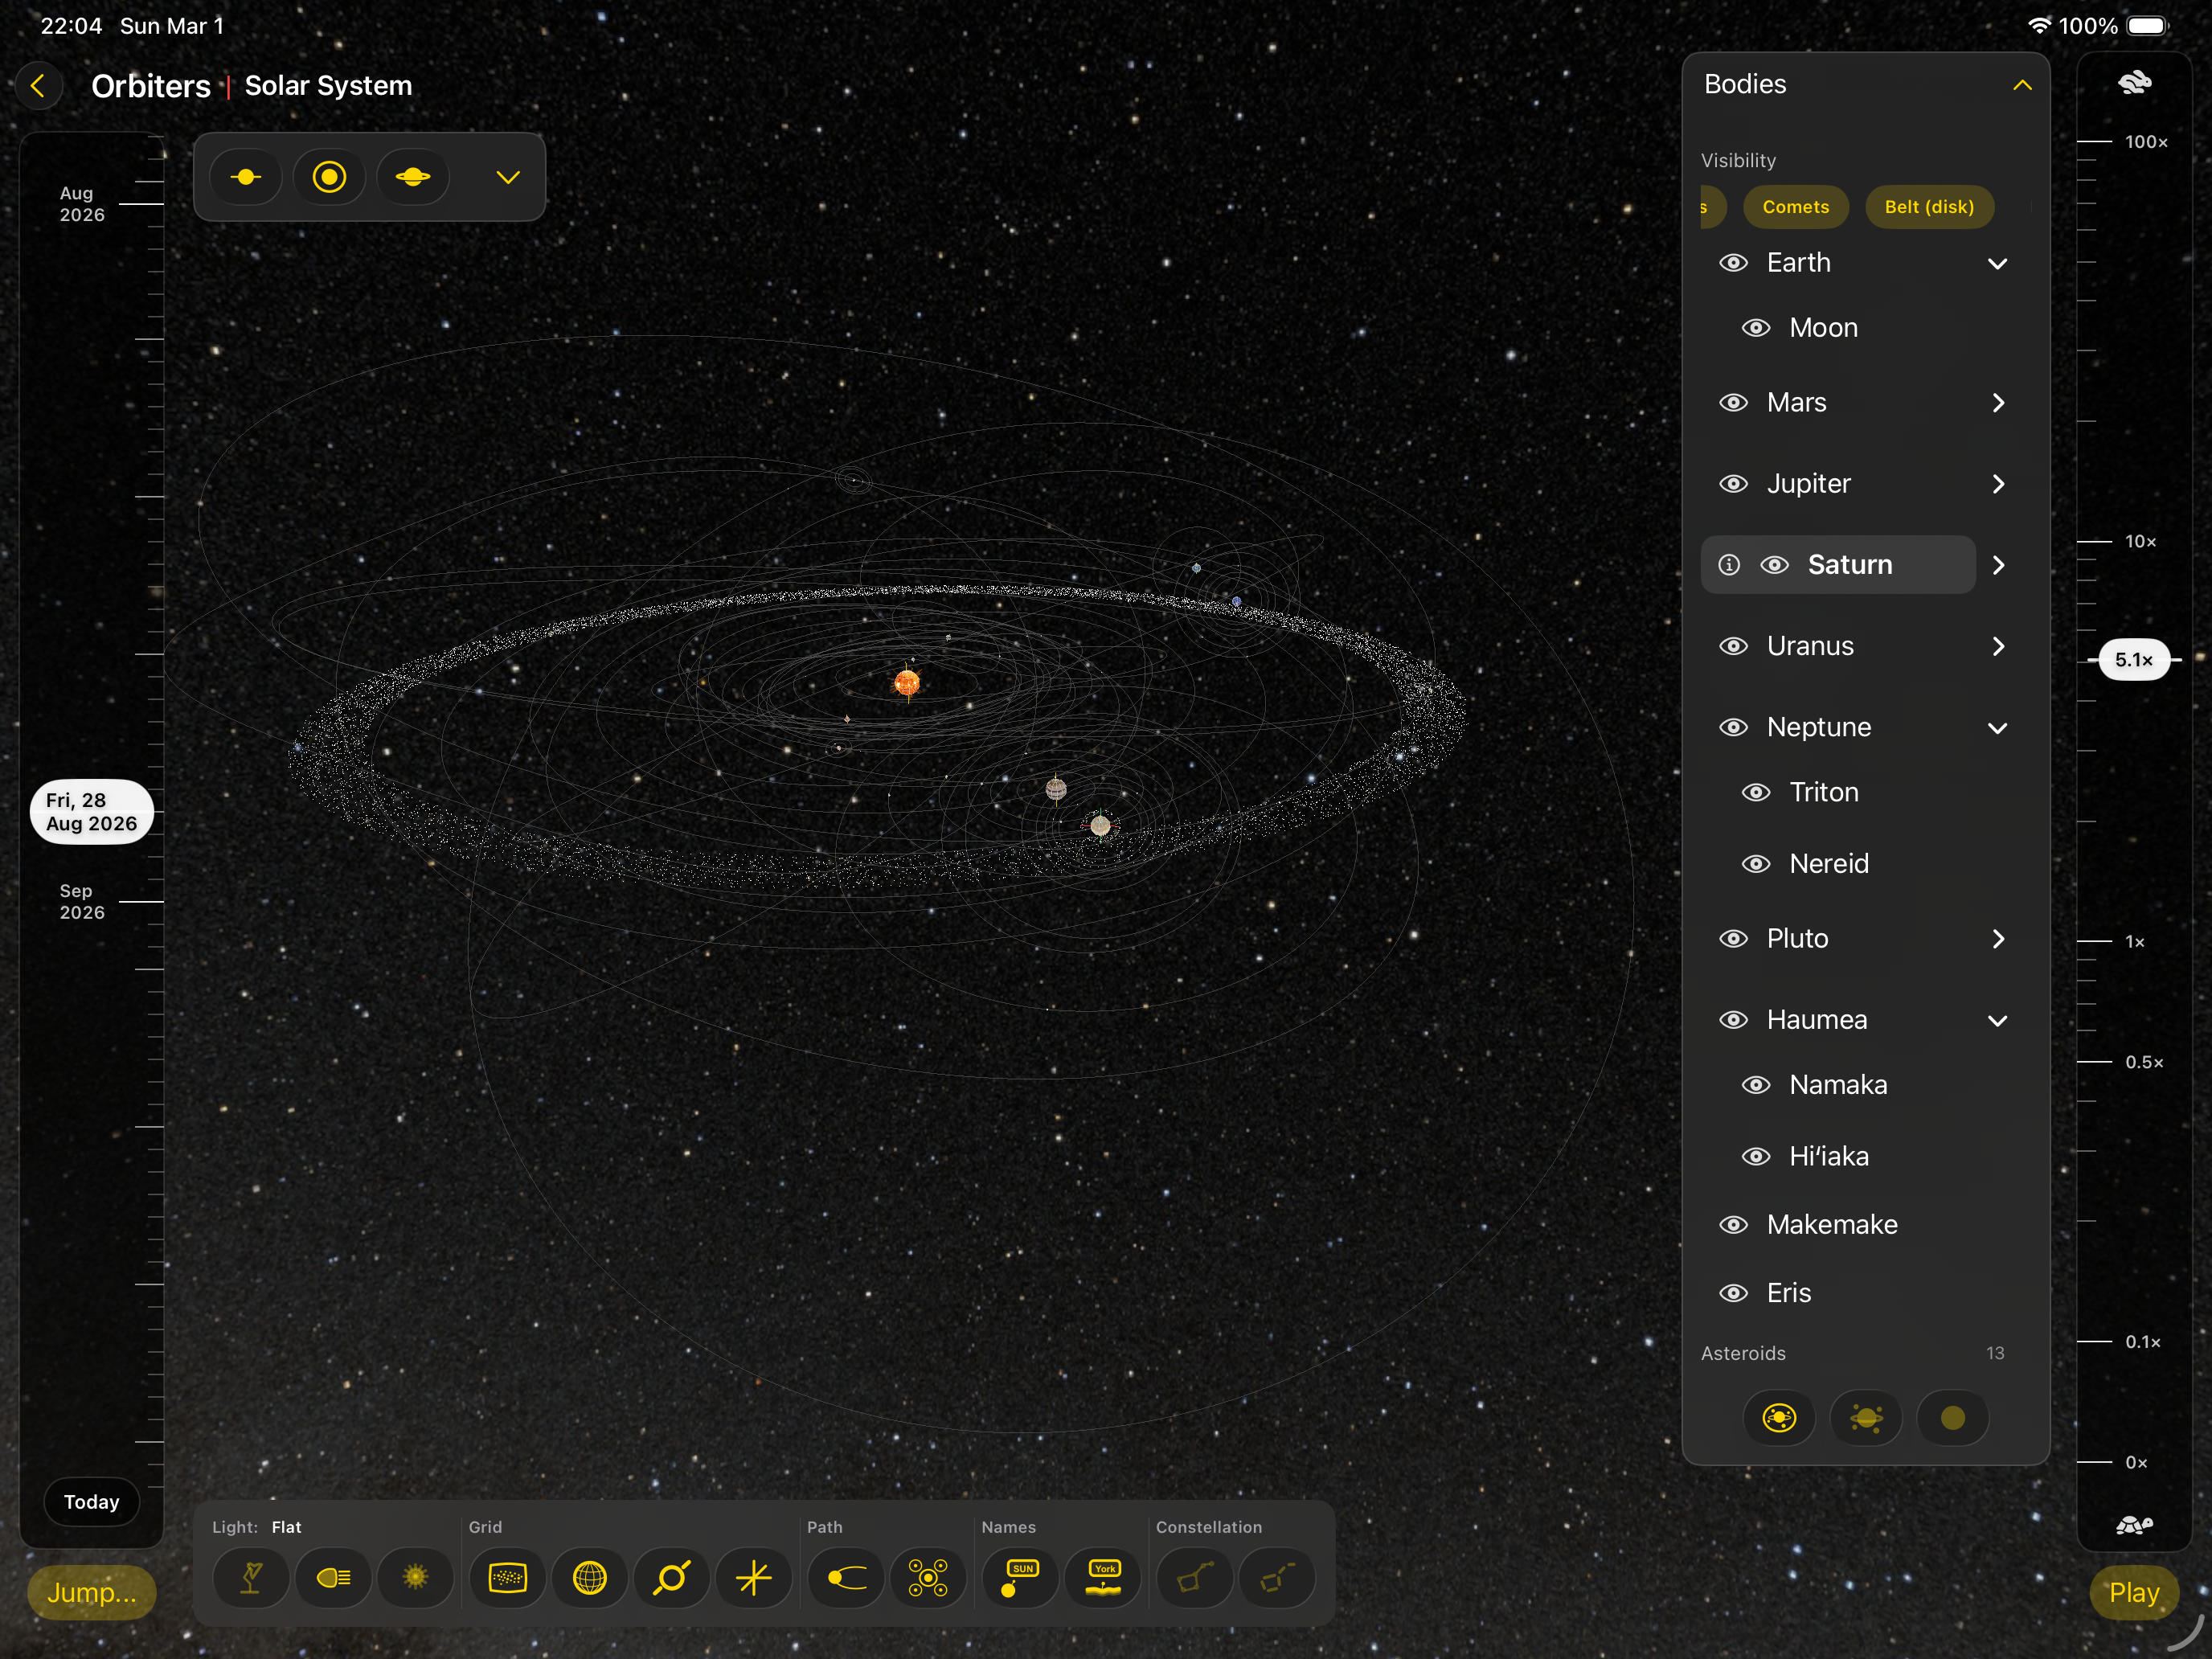Toggle the starfield grid icon
The width and height of the screenshot is (2212, 1659).
[x=507, y=1578]
